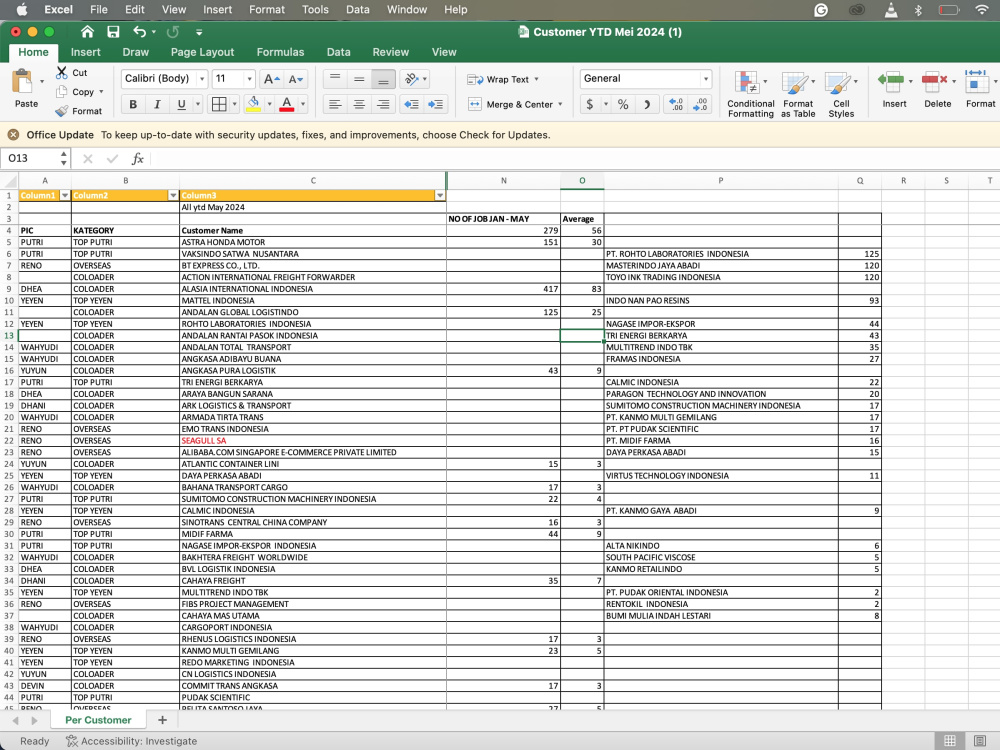Align text left

click(x=335, y=104)
